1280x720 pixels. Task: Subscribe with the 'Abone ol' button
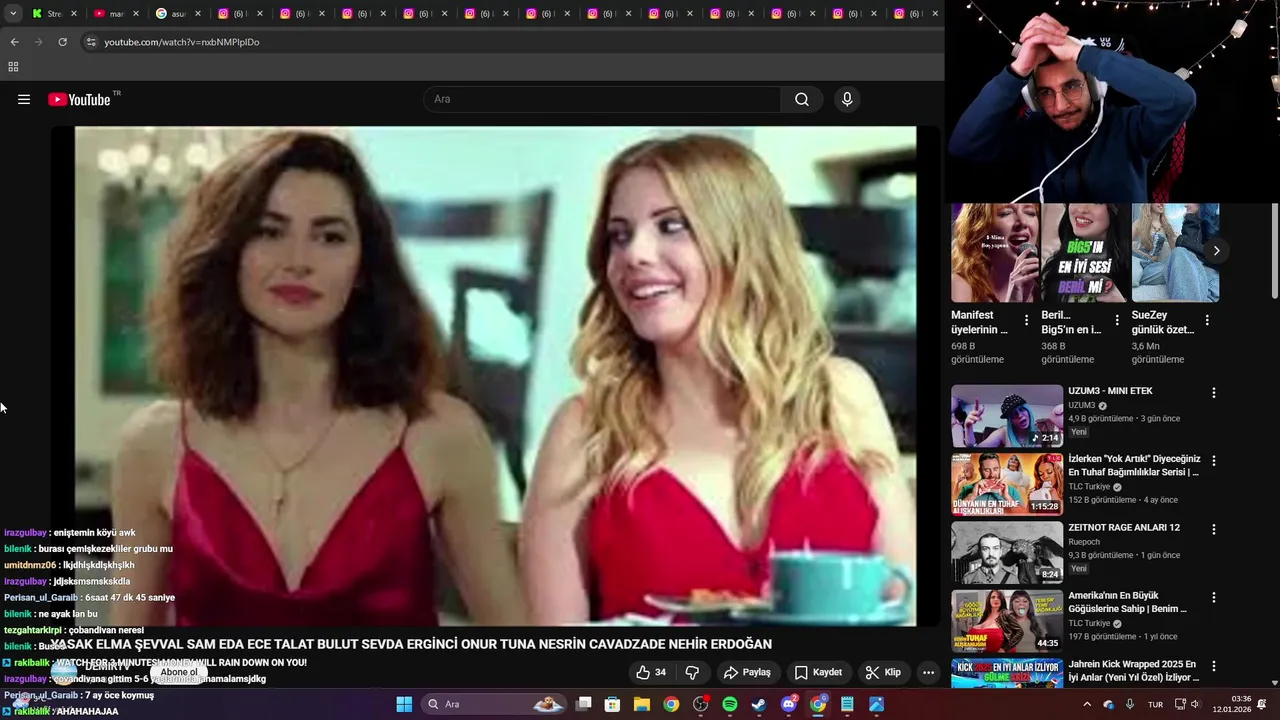[179, 672]
